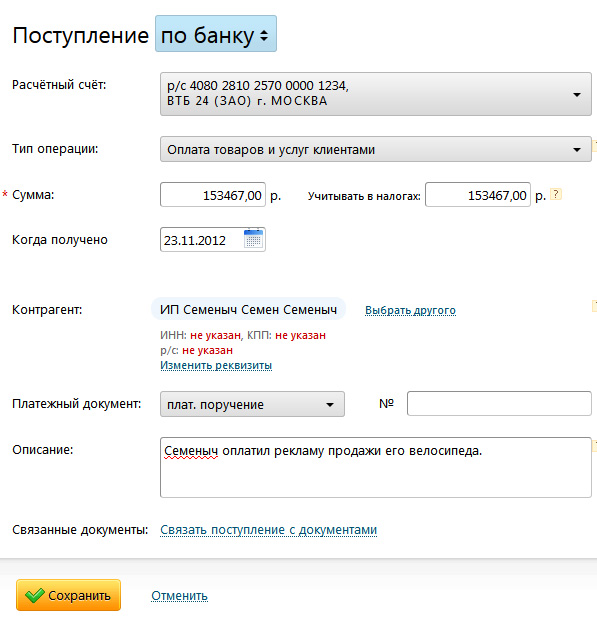The image size is (597, 621).
Task: Click the green checkmark on Сохранить button
Action: pyautogui.click(x=34, y=595)
